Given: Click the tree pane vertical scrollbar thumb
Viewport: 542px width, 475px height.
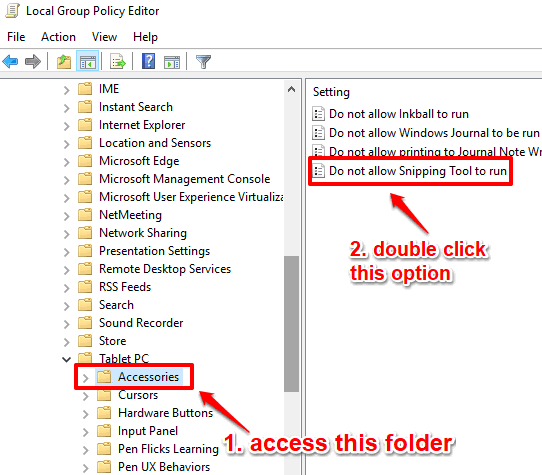Looking at the screenshot, I should point(291,324).
